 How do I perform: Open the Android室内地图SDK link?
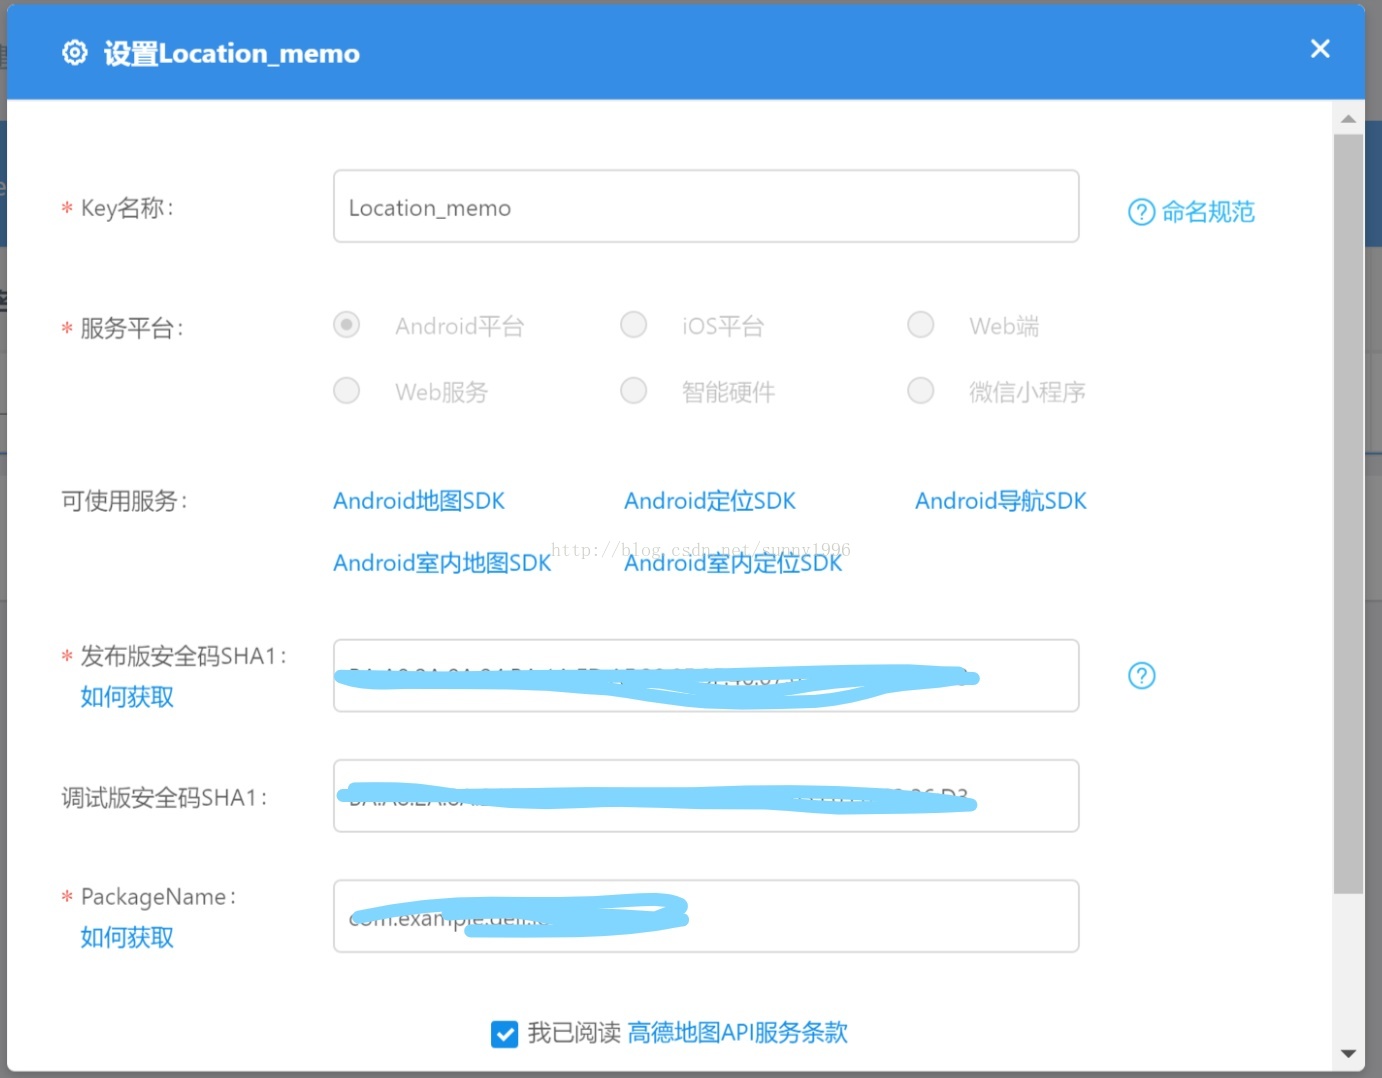(x=442, y=563)
